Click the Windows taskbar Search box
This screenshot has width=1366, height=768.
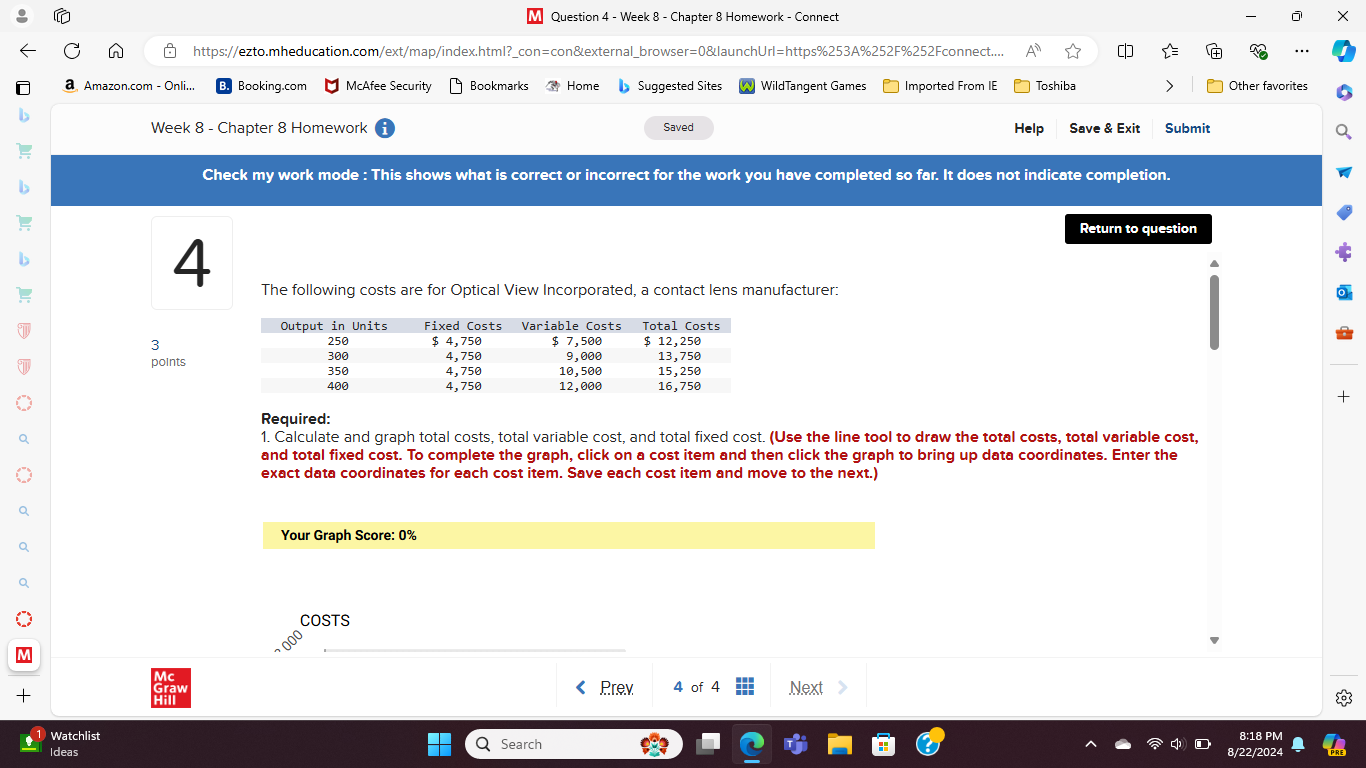(574, 744)
